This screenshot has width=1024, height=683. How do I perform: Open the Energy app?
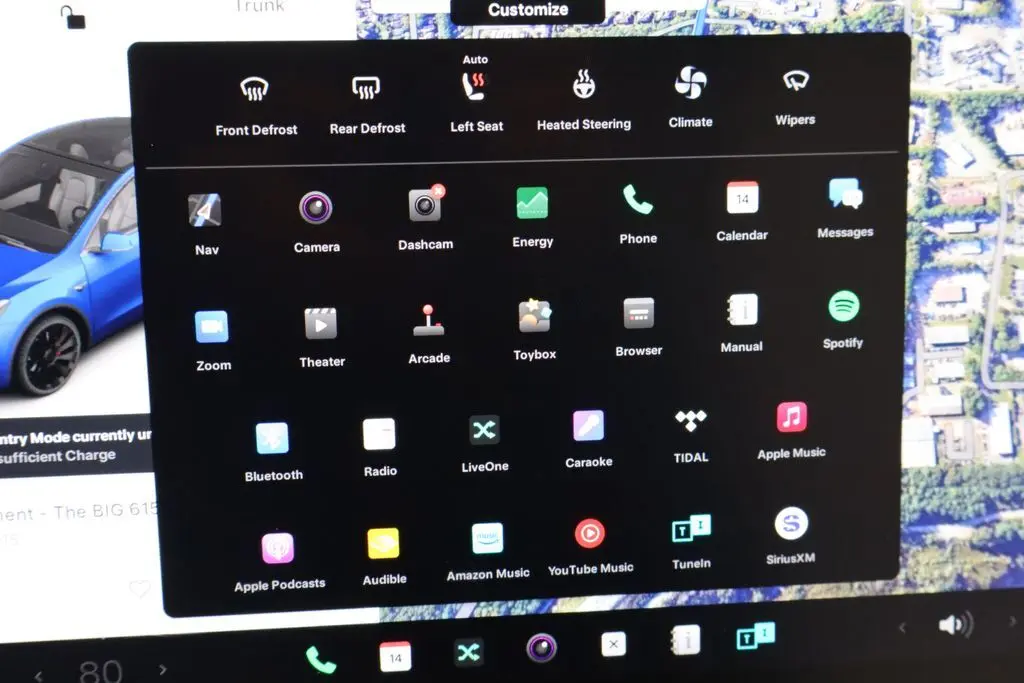[532, 217]
